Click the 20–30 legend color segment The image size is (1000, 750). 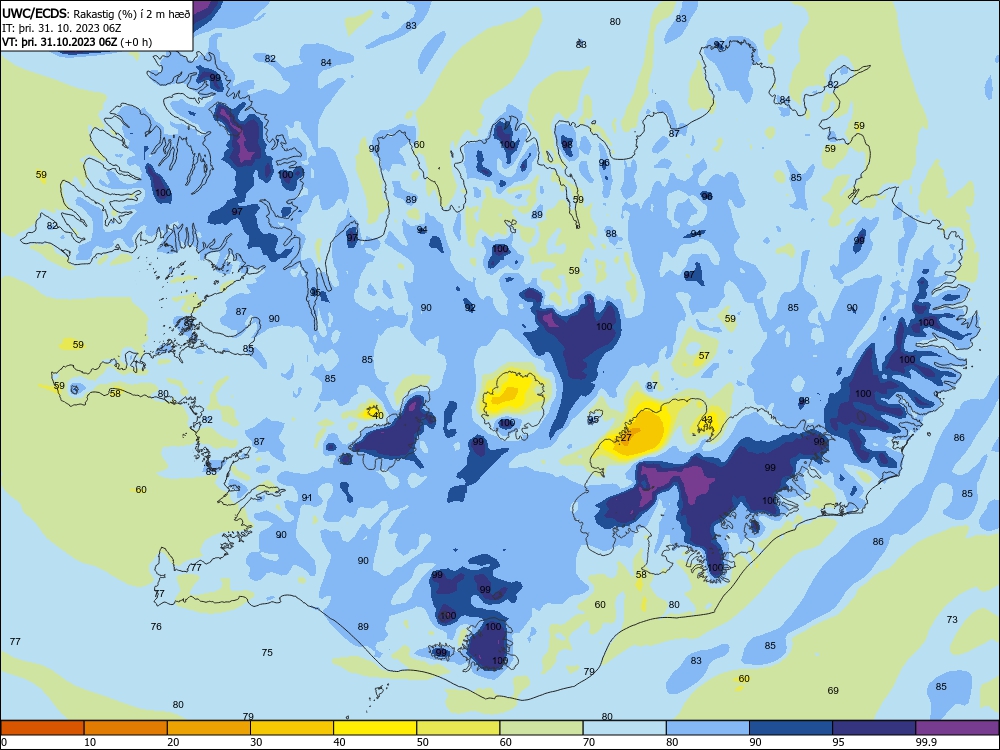coord(209,728)
